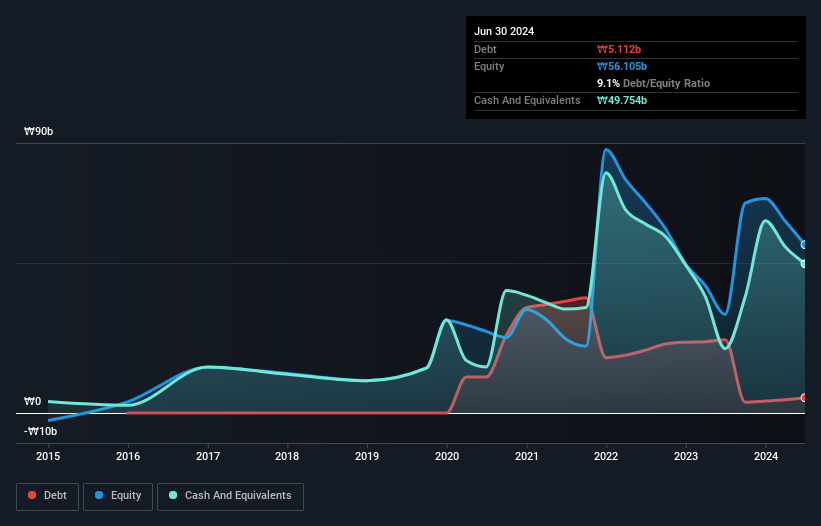
Task: Click the Equity row label in tooltip
Action: click(x=489, y=66)
